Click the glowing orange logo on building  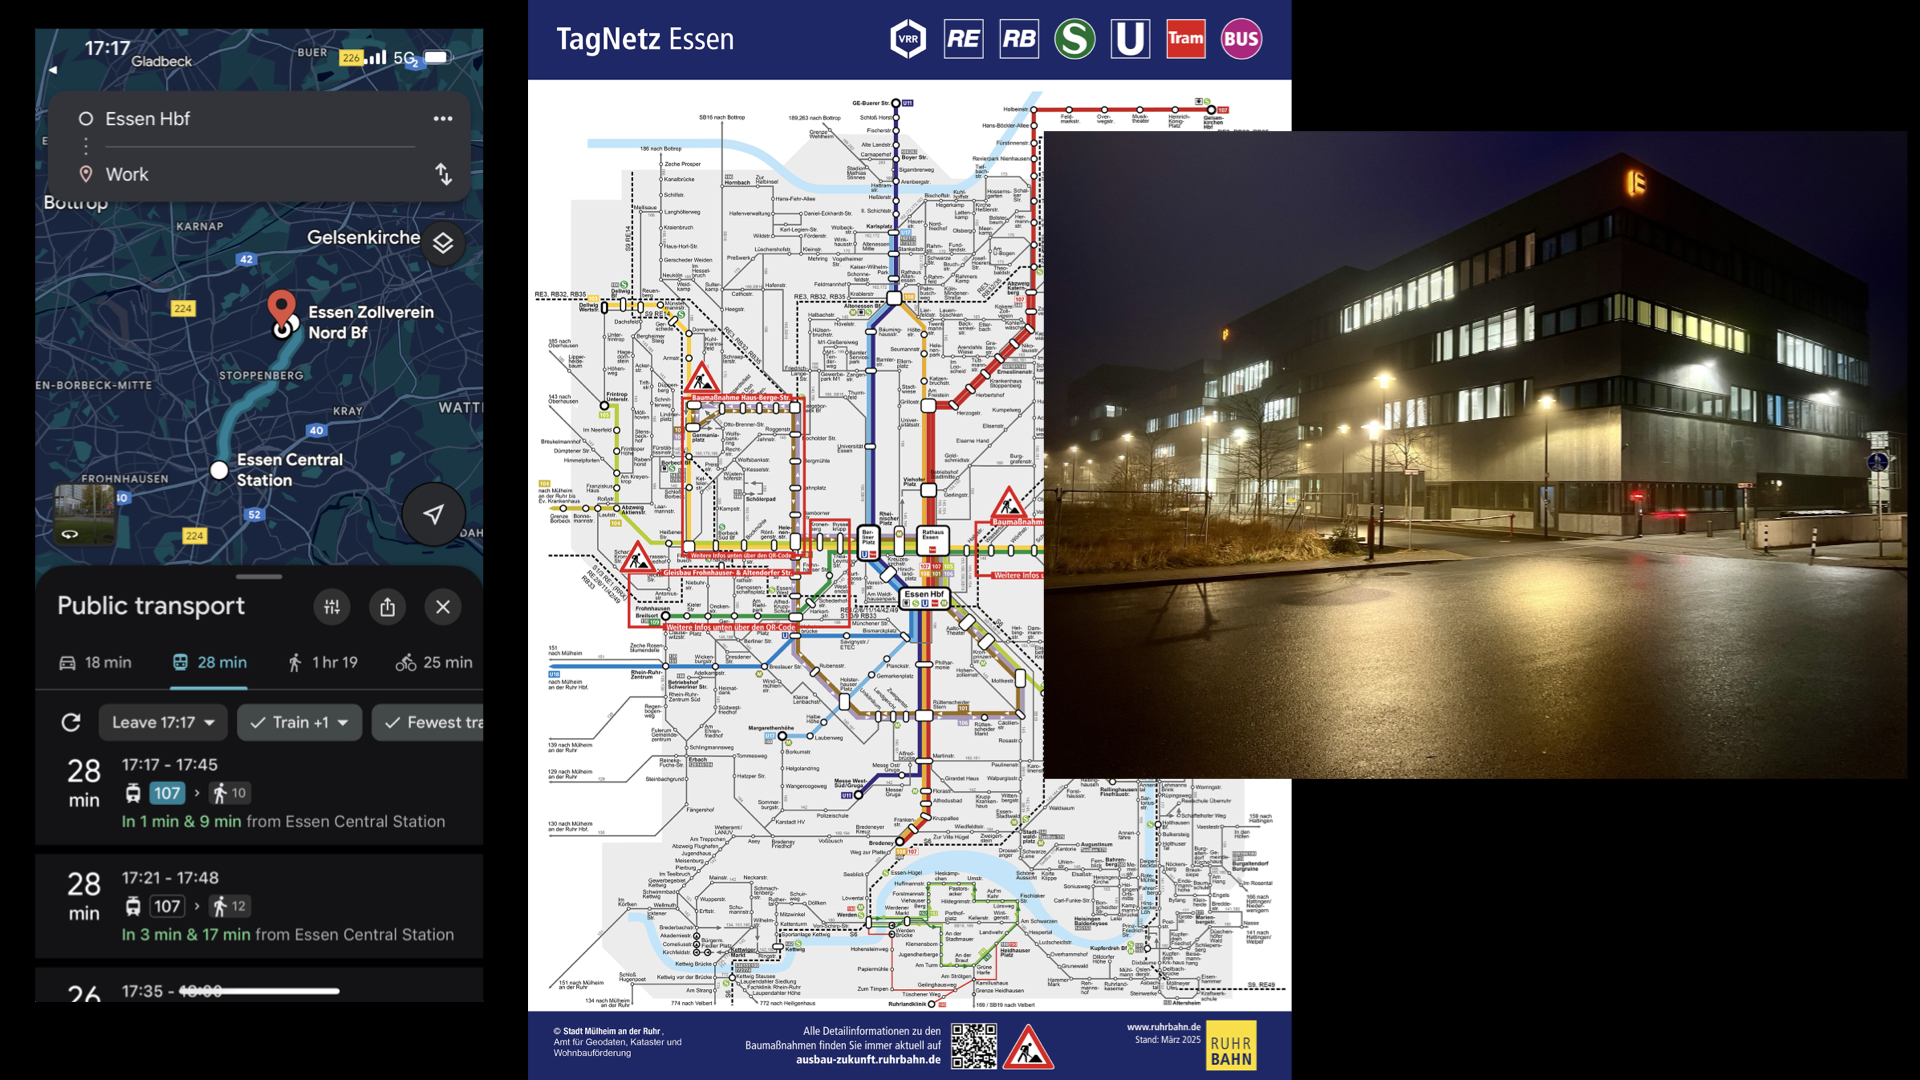[x=1636, y=182]
